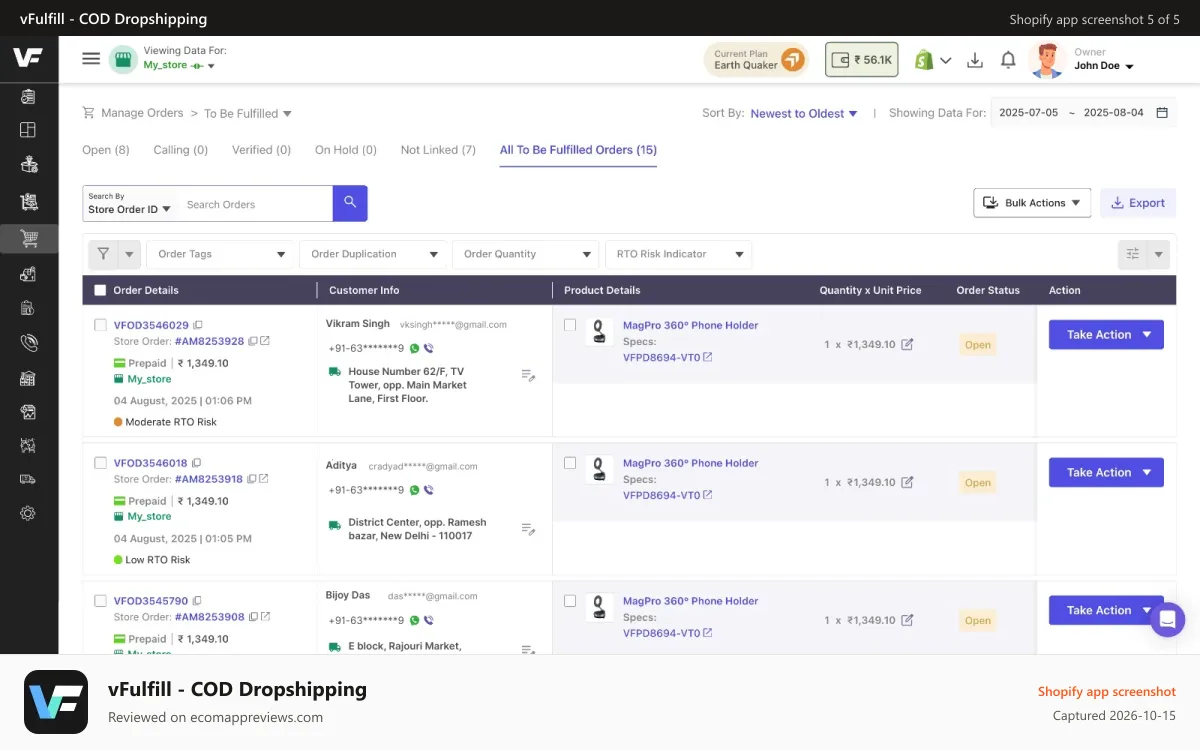Select checkbox for order VFOD3546018

point(100,463)
